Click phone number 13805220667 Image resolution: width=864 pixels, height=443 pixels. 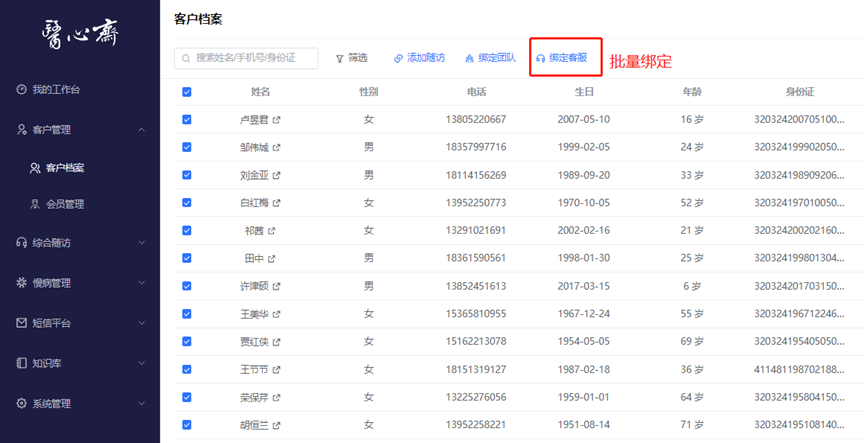[x=476, y=120]
